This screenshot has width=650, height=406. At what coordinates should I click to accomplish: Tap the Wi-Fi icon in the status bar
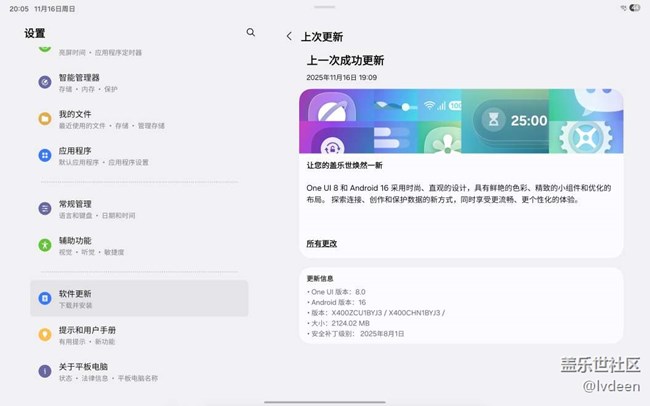point(623,7)
